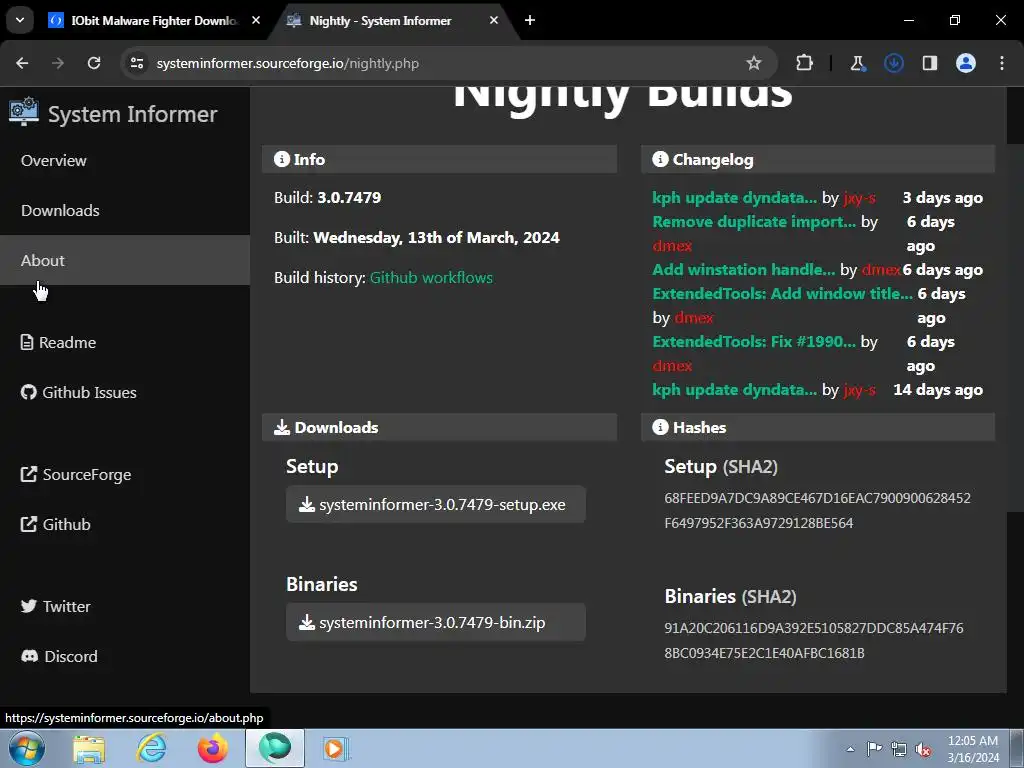Click the Twitter bird icon

[x=29, y=606]
